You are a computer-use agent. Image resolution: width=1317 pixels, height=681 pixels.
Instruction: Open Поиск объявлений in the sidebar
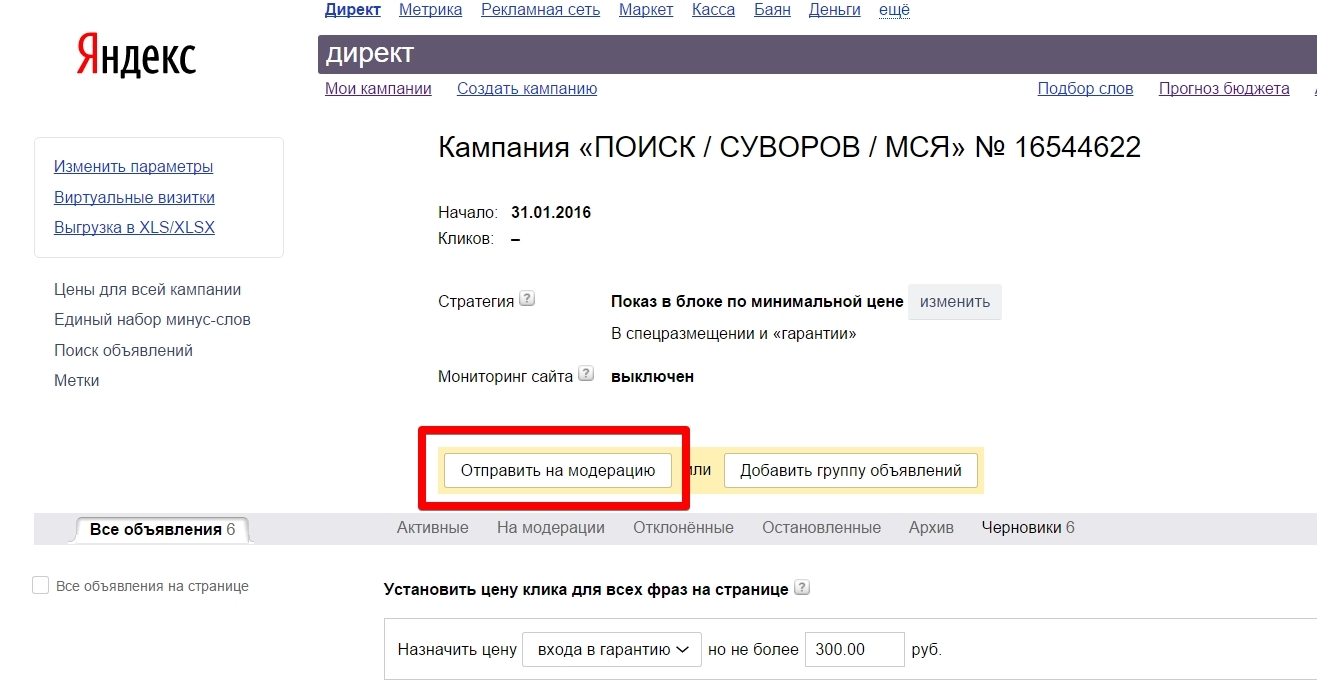[123, 350]
